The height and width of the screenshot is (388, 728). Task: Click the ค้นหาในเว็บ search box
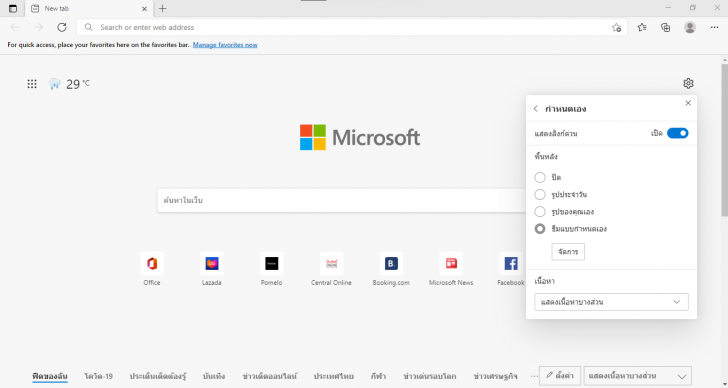[342, 200]
